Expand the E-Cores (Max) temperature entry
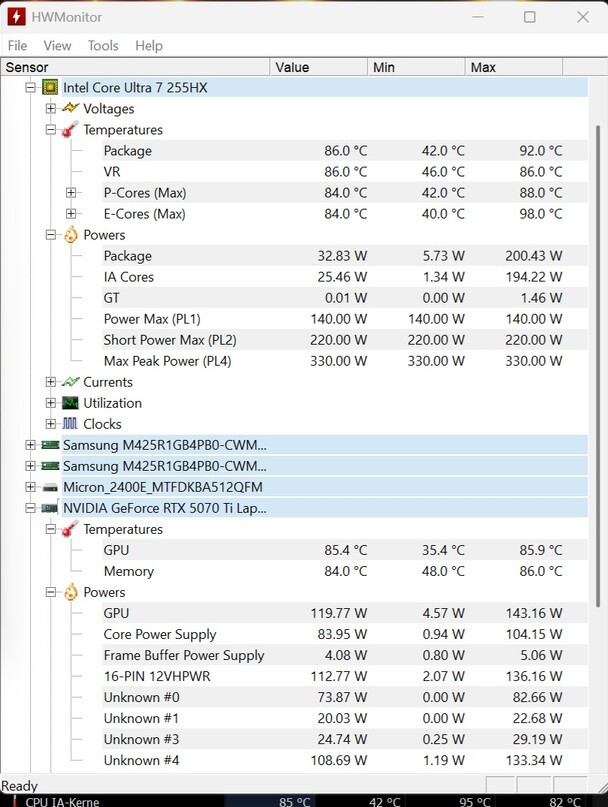The image size is (608, 807). pos(71,214)
